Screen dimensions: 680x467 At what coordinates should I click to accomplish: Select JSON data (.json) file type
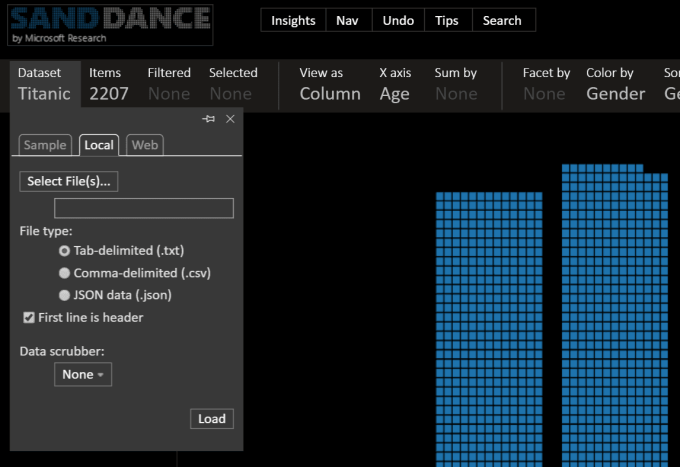[x=64, y=295]
